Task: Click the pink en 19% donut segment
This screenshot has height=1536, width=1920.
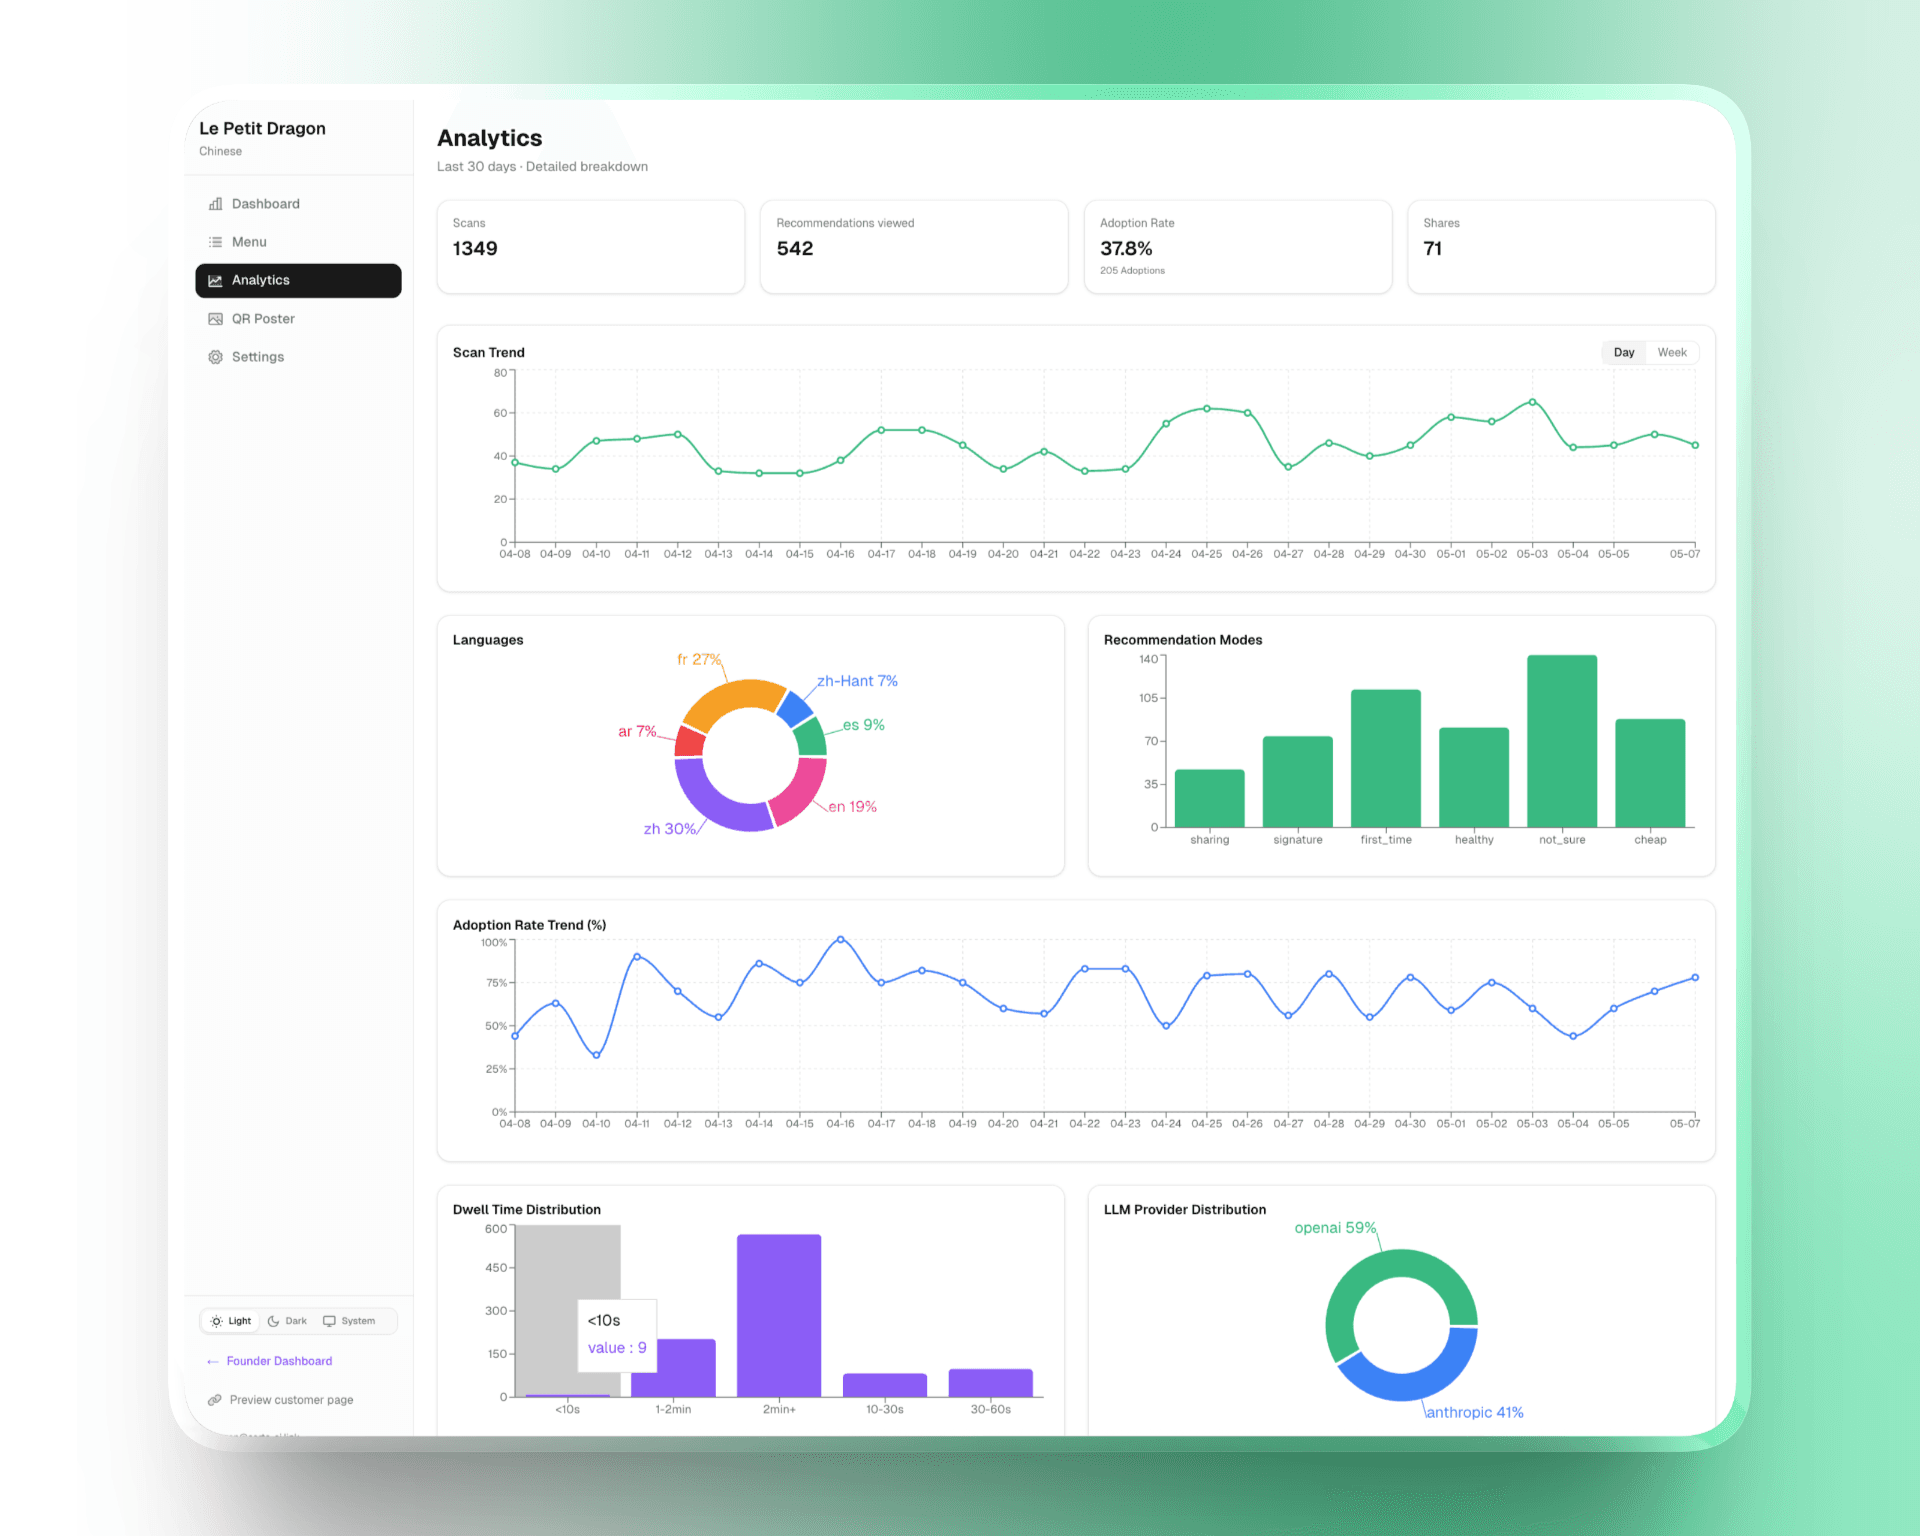Action: click(x=805, y=792)
